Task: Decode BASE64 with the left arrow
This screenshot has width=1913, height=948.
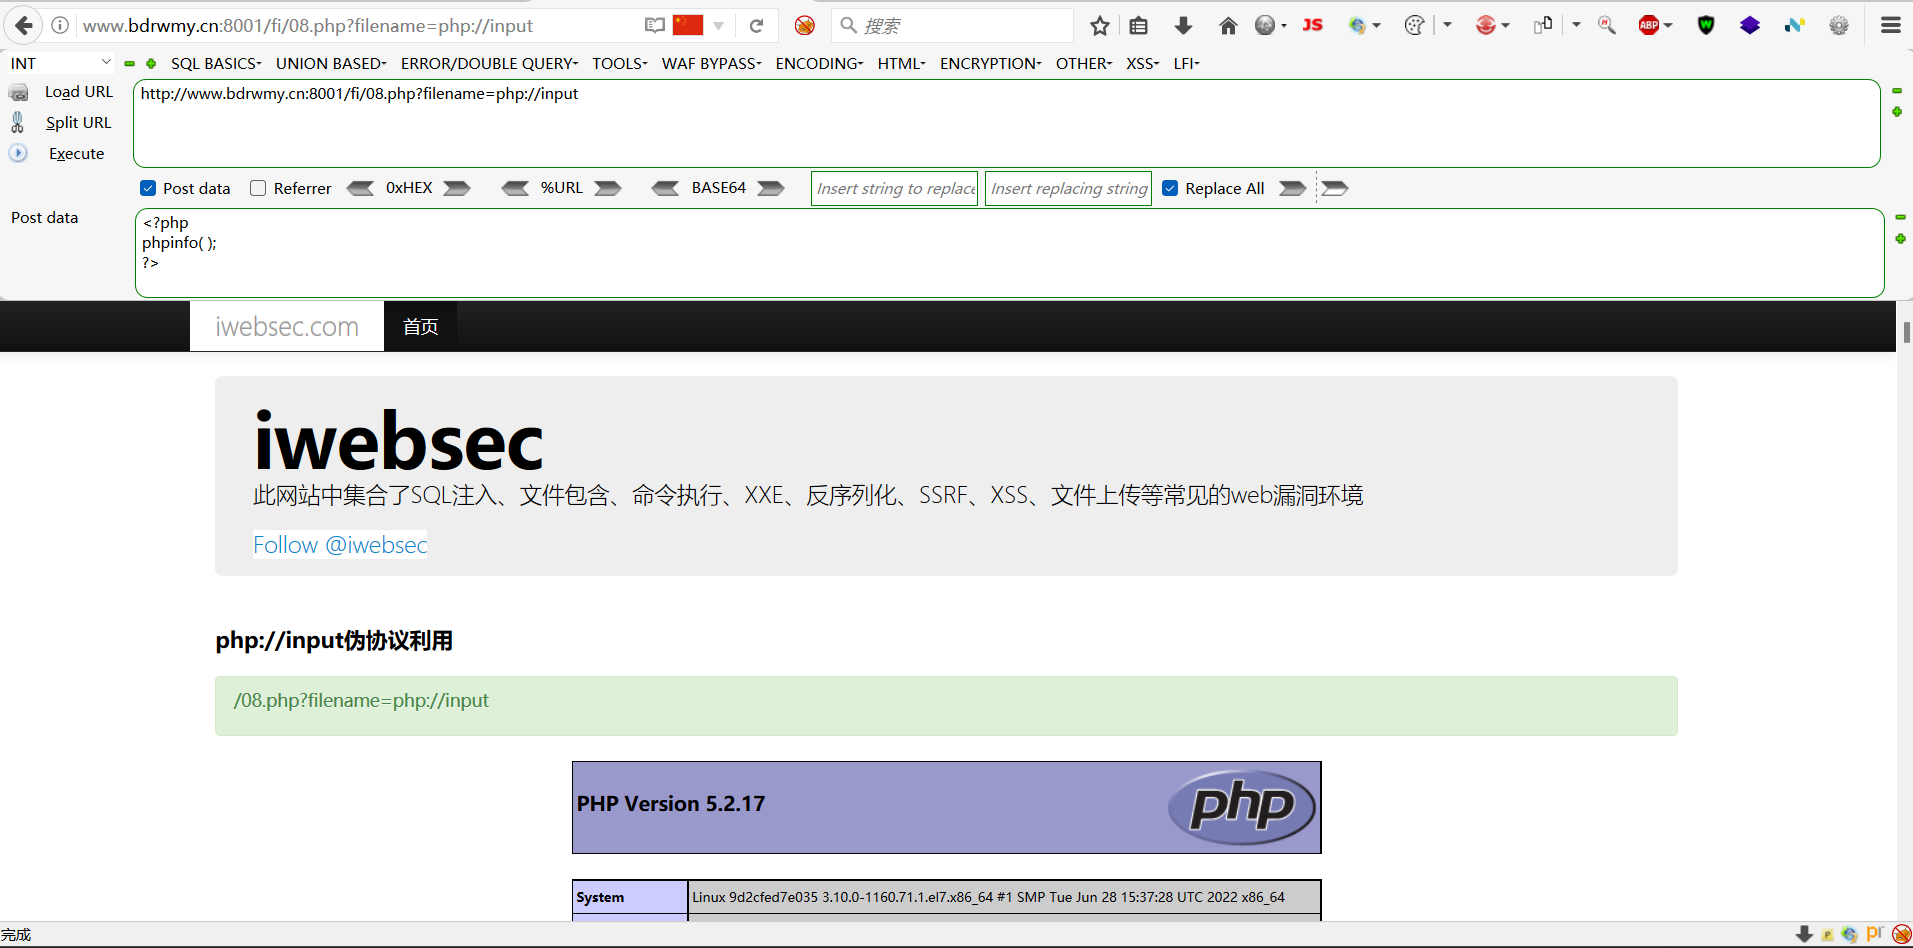Action: (666, 188)
